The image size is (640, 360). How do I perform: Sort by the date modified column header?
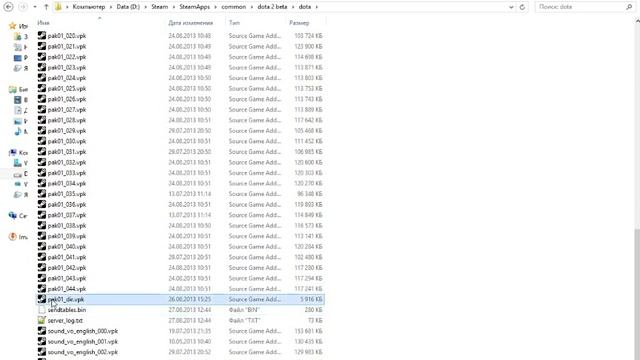[191, 23]
